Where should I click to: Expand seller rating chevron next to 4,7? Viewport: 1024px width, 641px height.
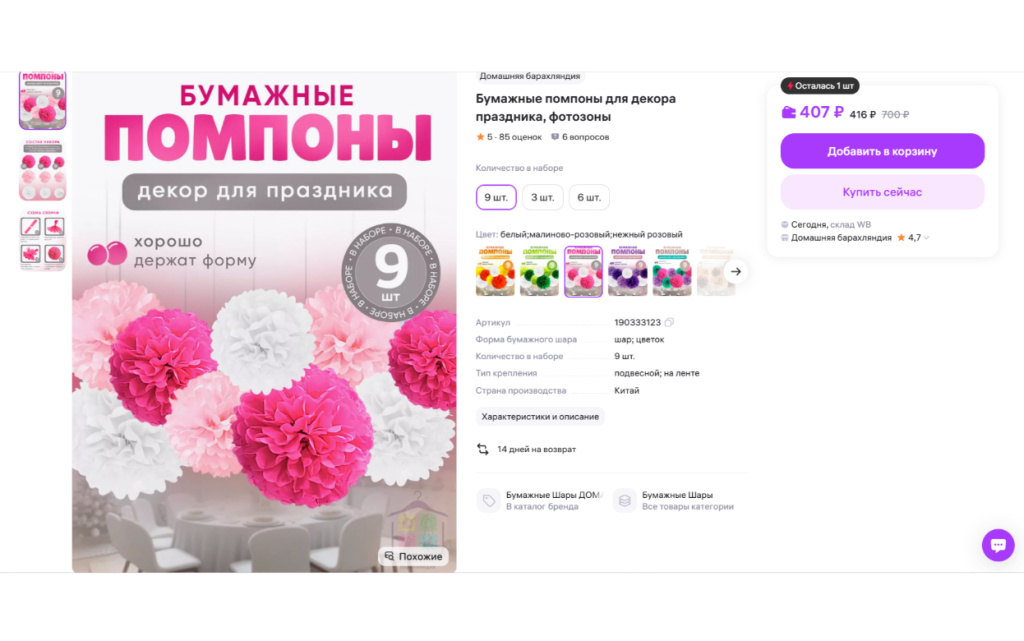tap(926, 238)
